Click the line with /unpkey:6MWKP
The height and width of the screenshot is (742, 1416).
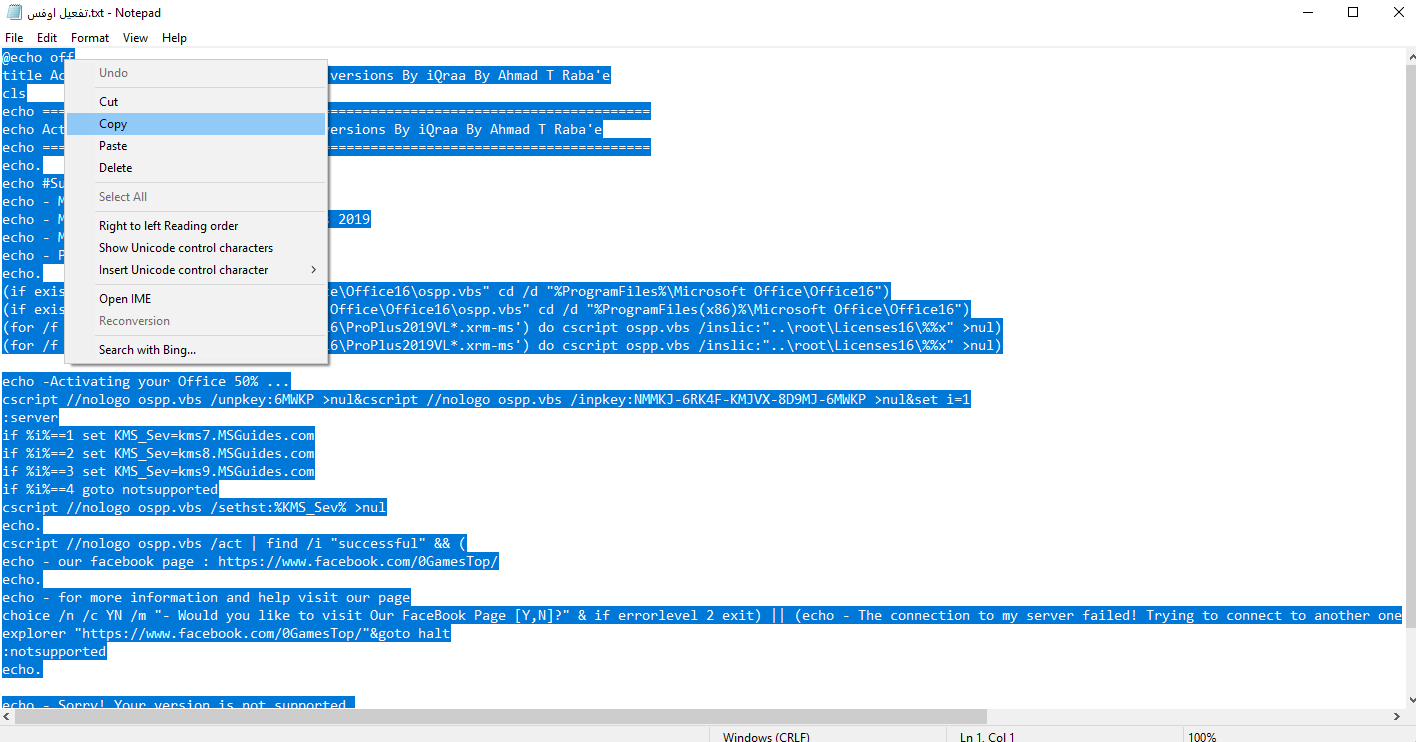[486, 400]
